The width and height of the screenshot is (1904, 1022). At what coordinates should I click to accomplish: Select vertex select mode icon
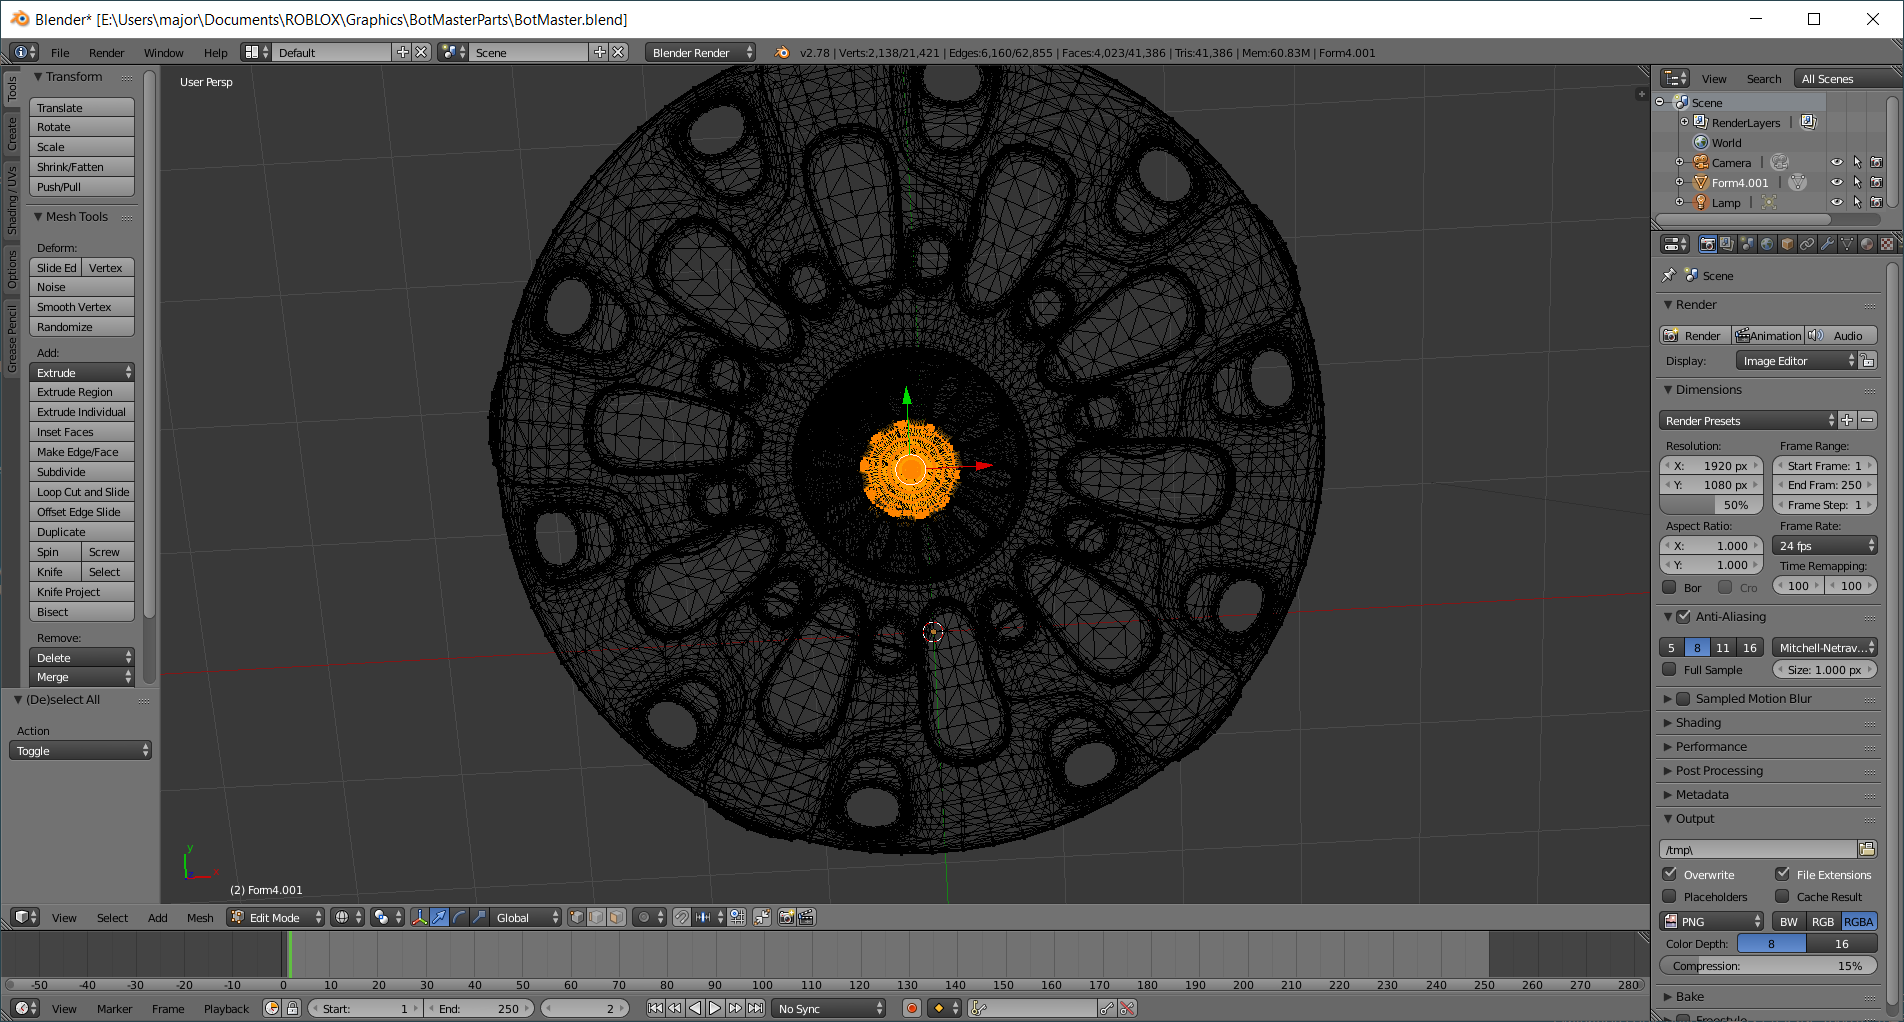[x=577, y=917]
